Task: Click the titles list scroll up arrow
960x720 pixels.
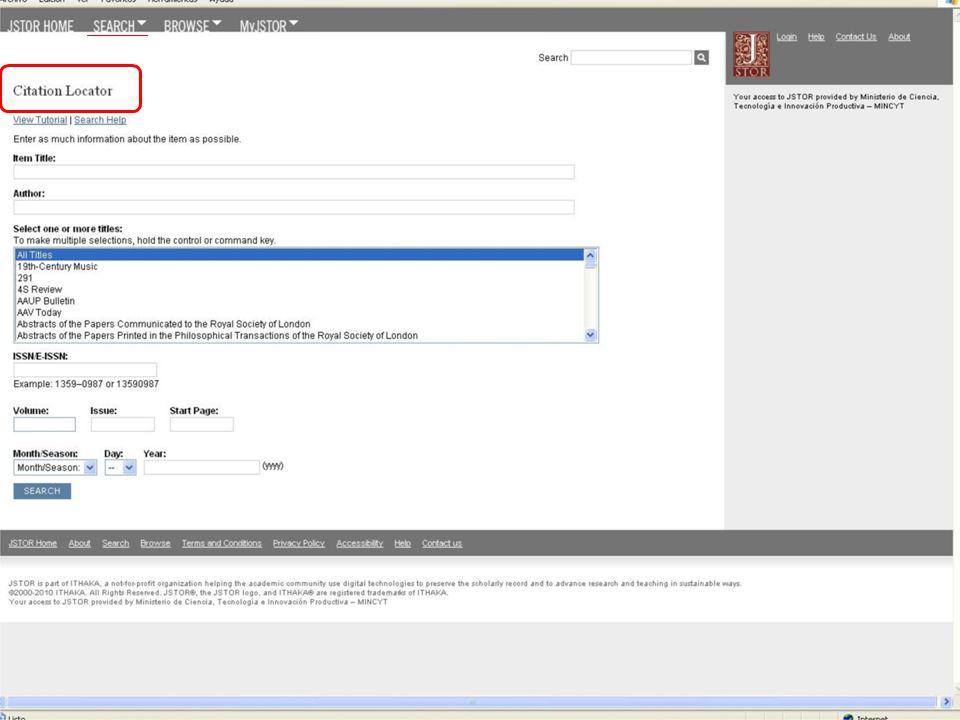Action: (590, 255)
